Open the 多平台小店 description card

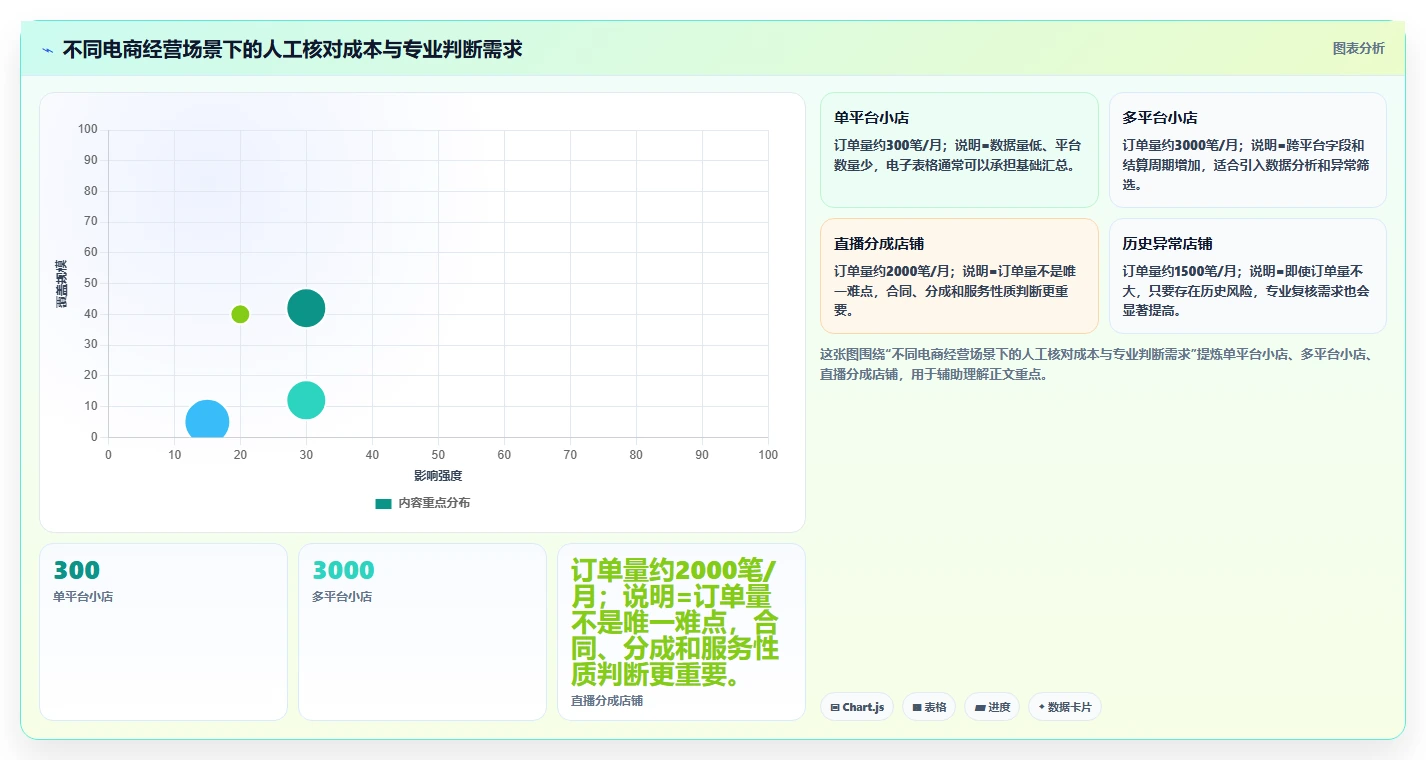click(x=1247, y=150)
